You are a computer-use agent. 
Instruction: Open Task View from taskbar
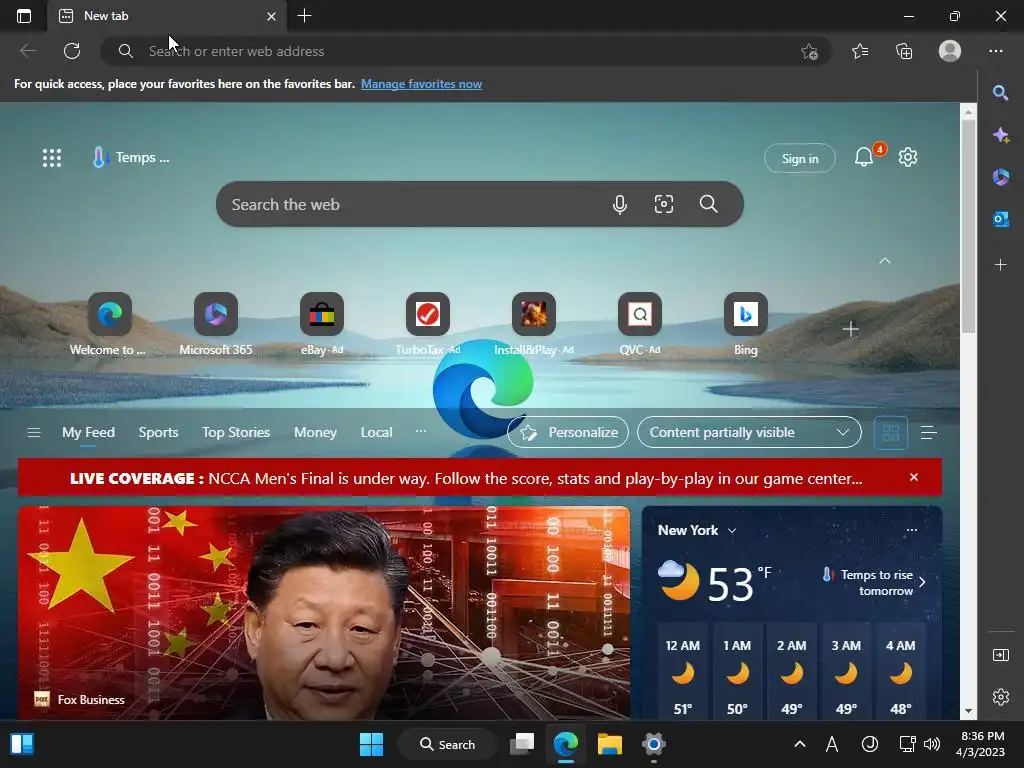(x=522, y=744)
